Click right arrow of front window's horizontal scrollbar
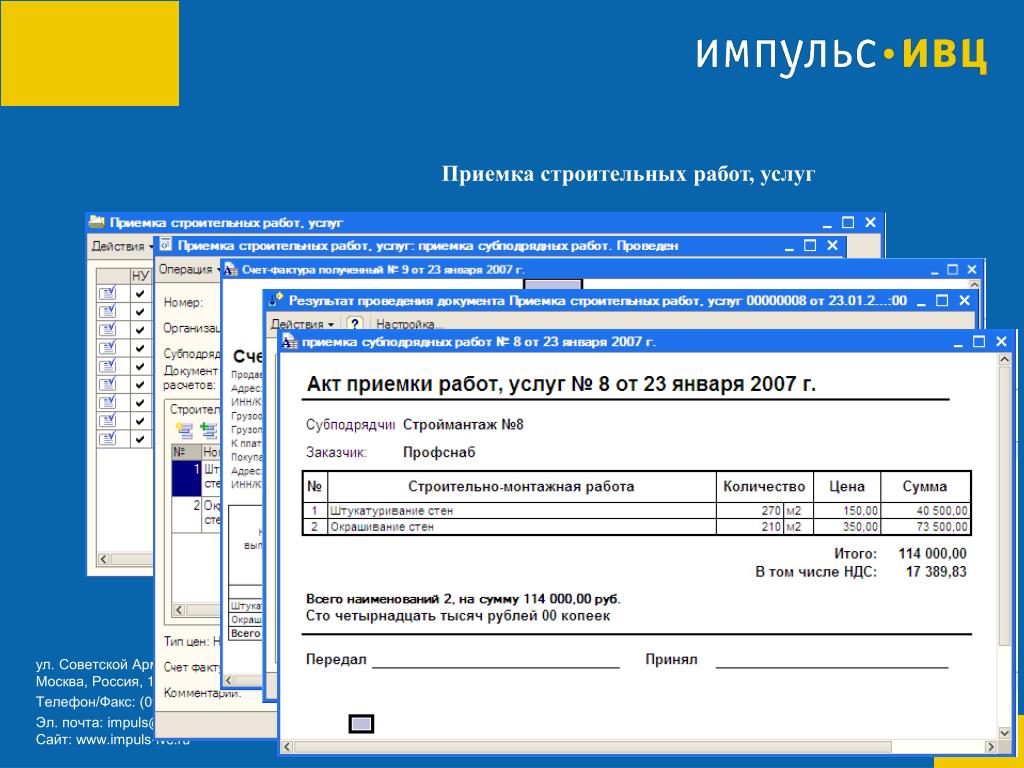 (x=991, y=746)
